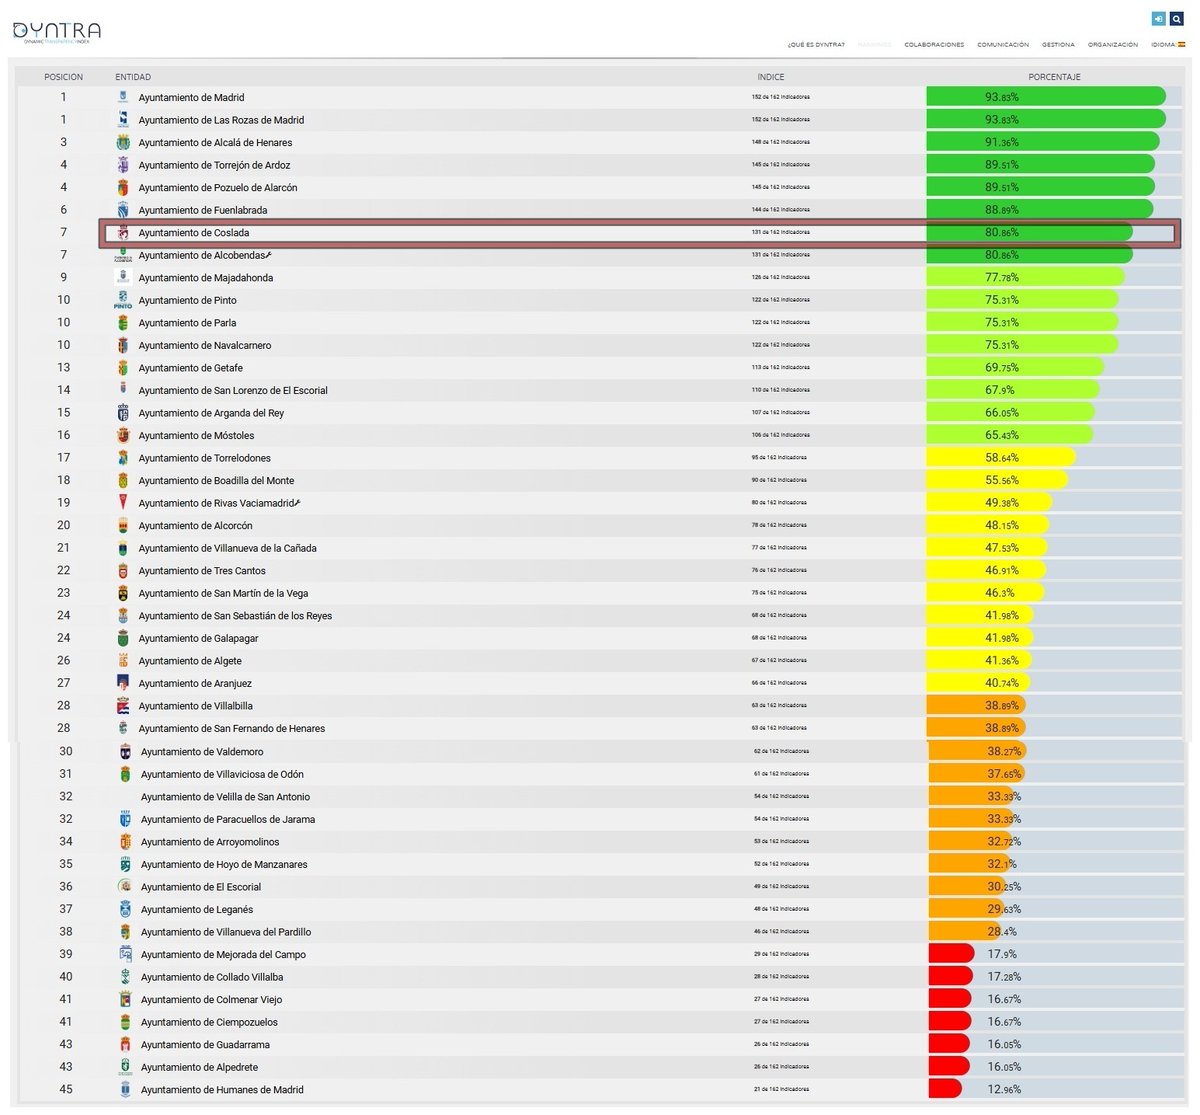The width and height of the screenshot is (1200, 1115).
Task: Open Ayuntamiento de Velilla de San Antonio
Action: click(x=225, y=797)
